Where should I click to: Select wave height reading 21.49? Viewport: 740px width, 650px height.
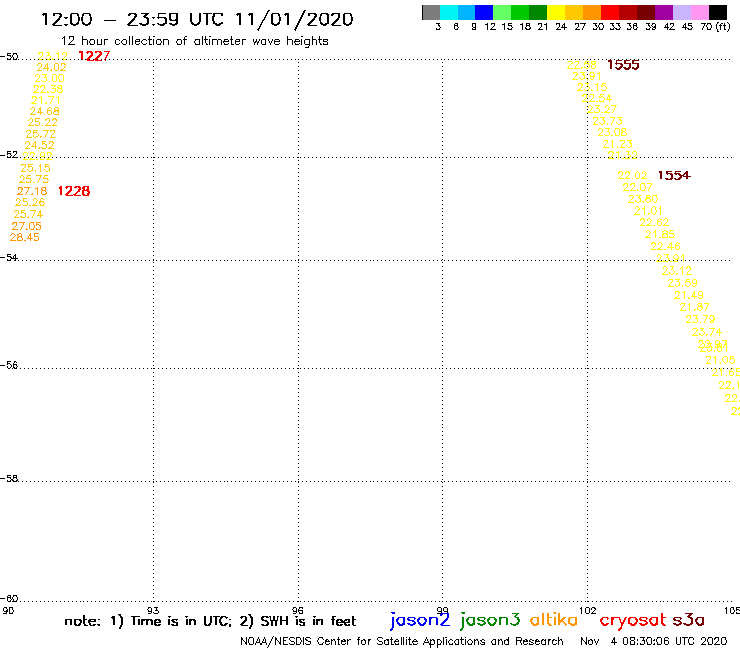689,295
